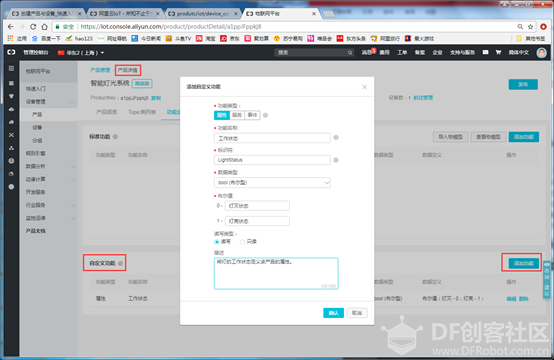Viewport: 554px width, 360px height.
Task: Open the 京东 bookmark
Action: (x=230, y=38)
